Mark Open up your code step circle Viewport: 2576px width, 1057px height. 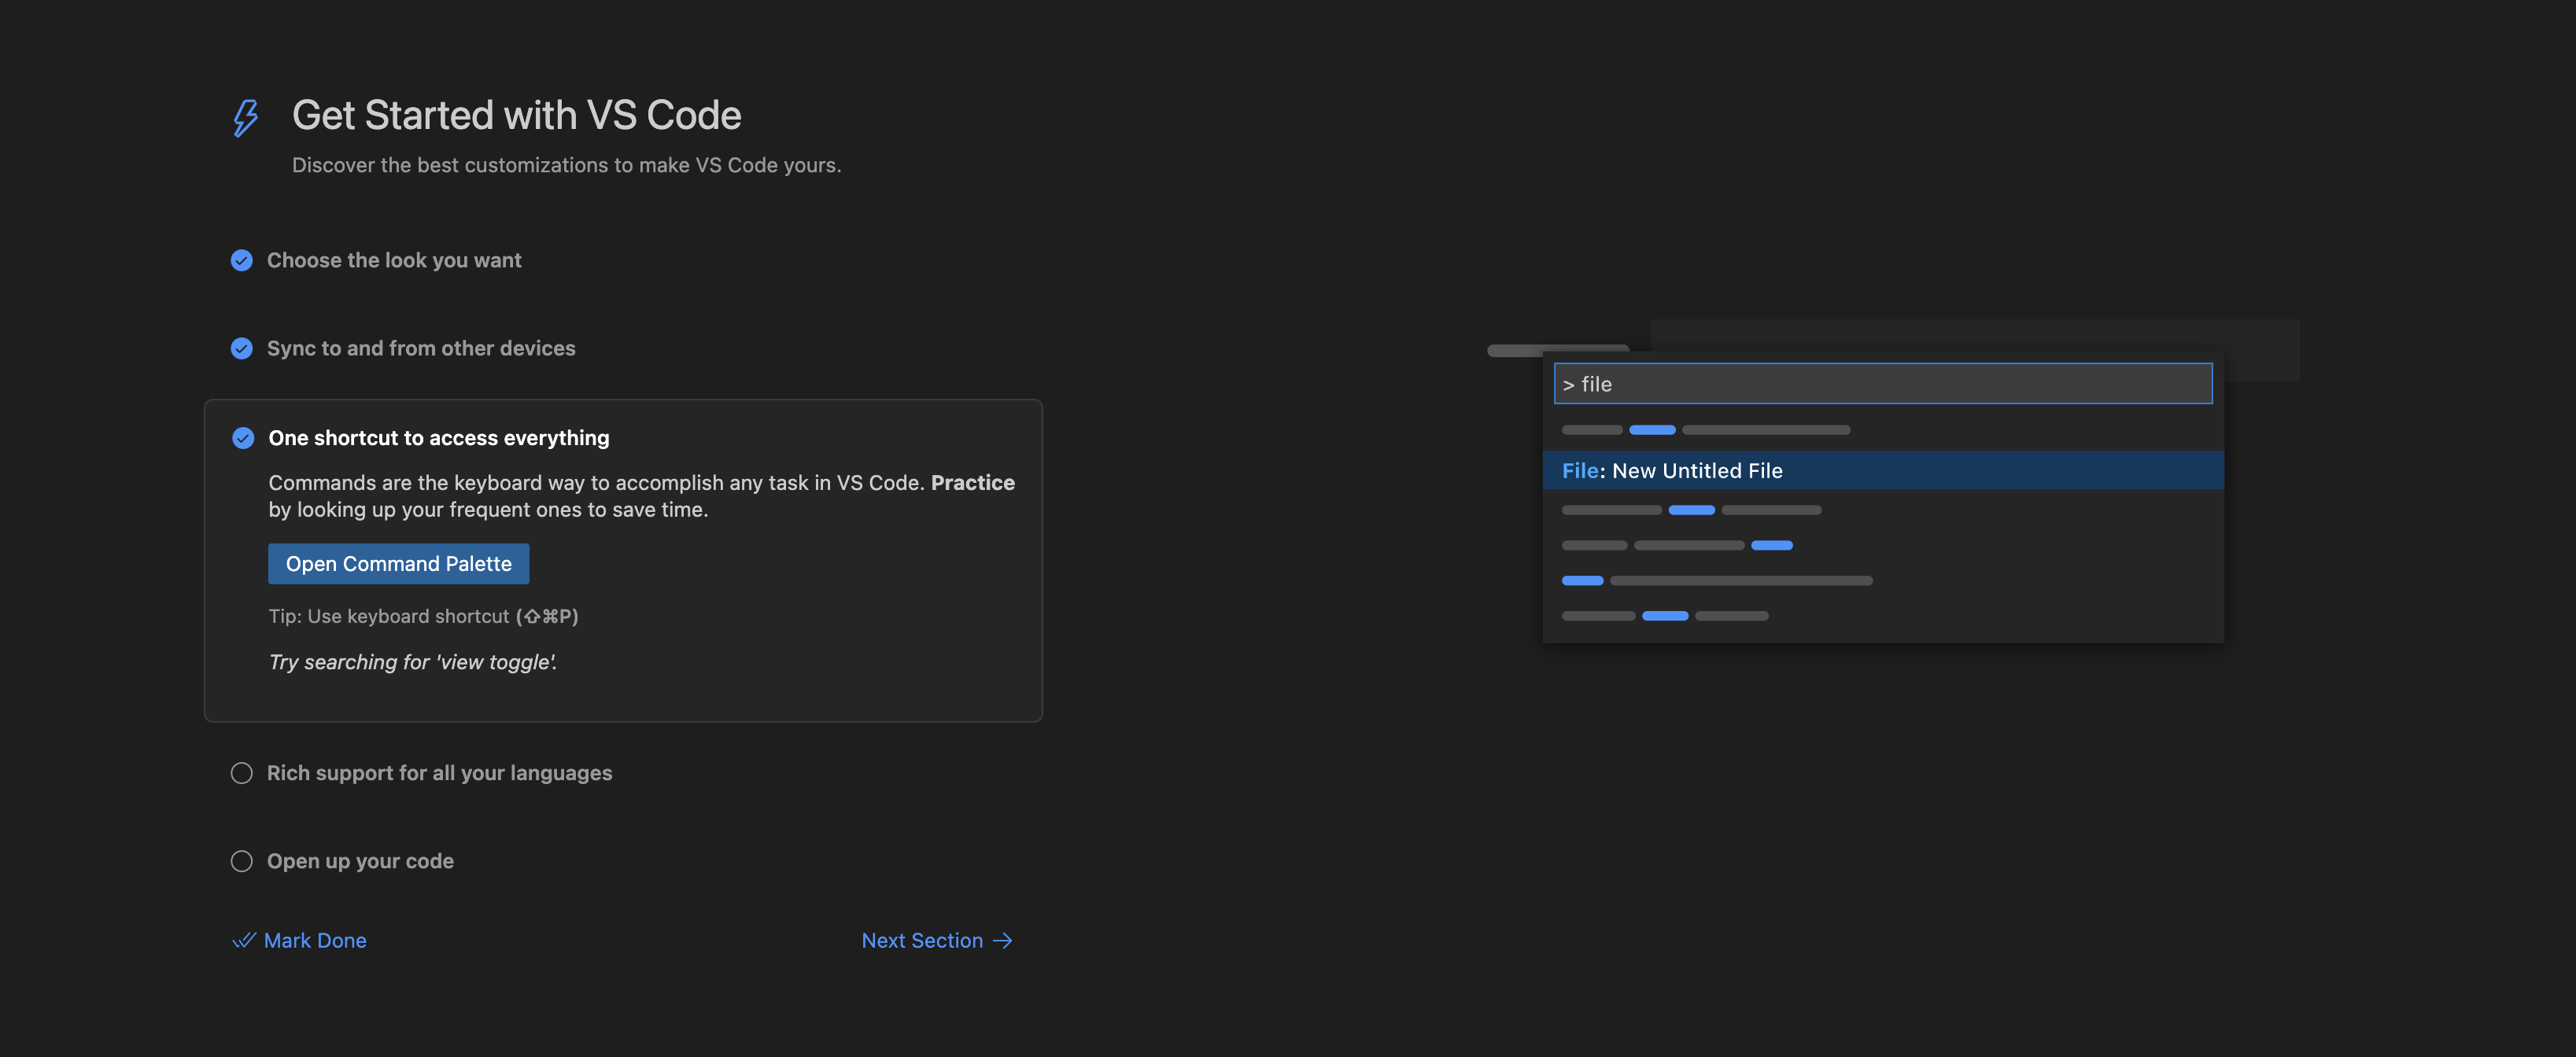coord(242,862)
